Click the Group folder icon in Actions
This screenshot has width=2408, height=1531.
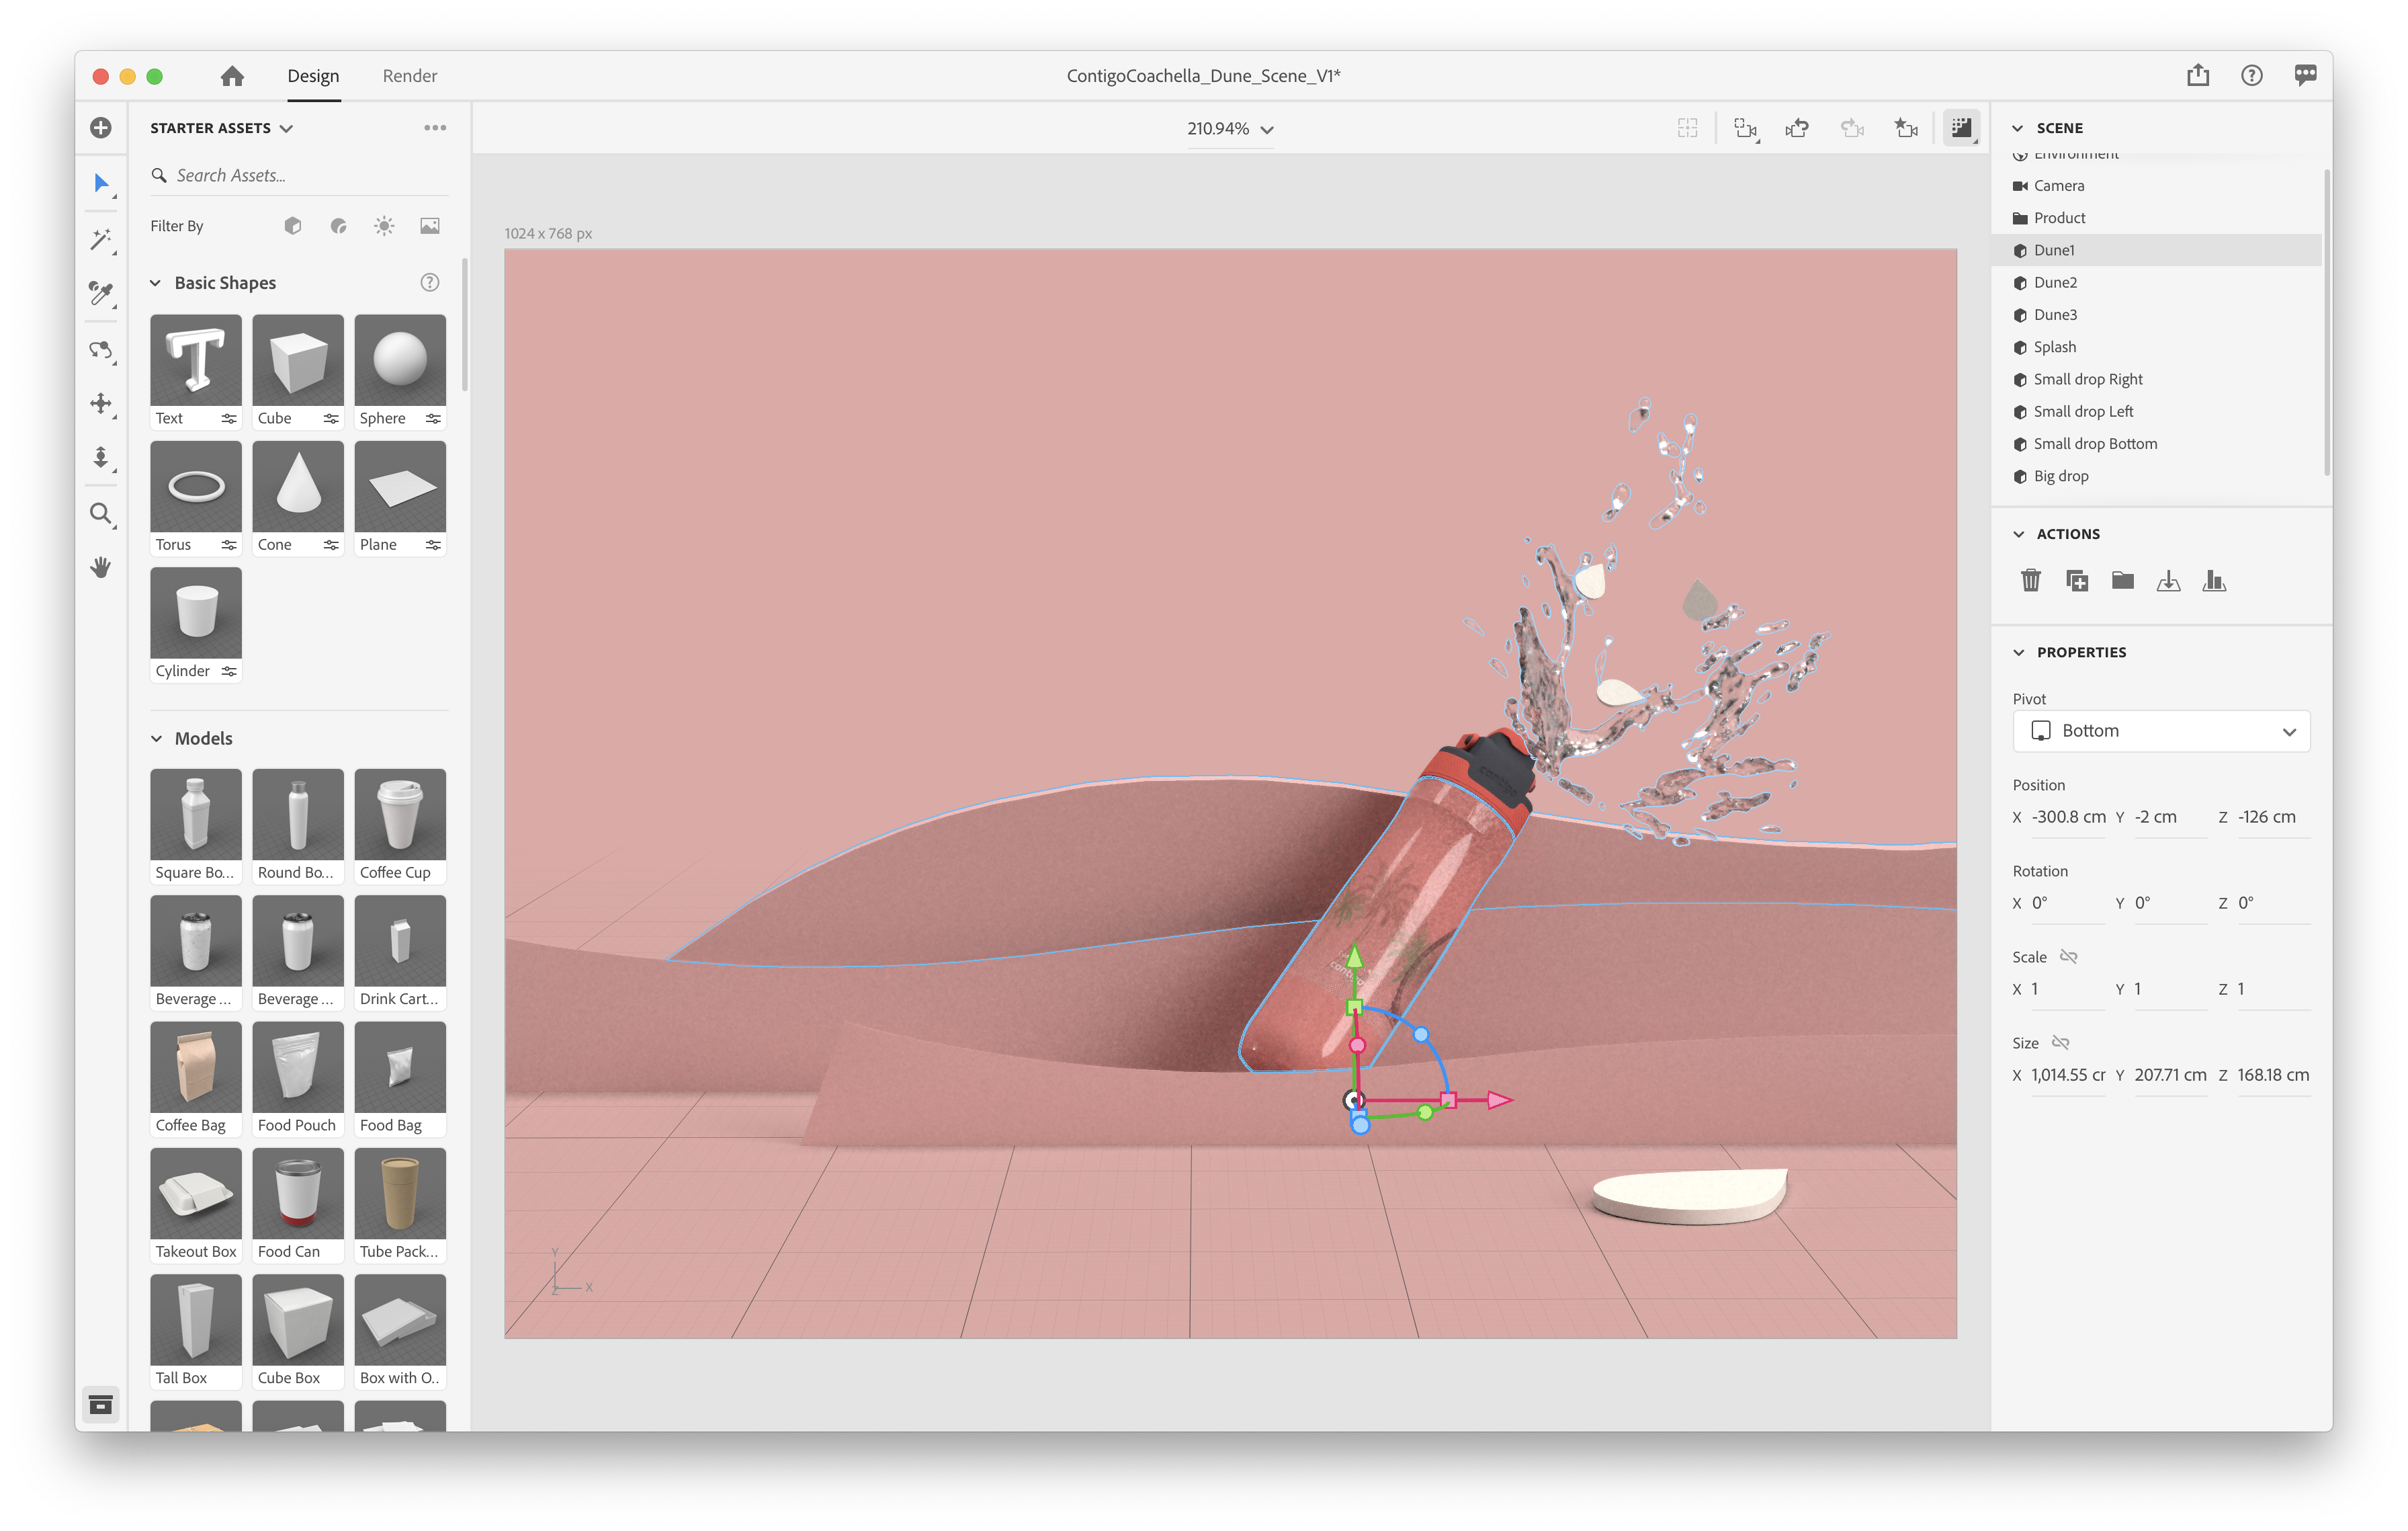[2122, 581]
